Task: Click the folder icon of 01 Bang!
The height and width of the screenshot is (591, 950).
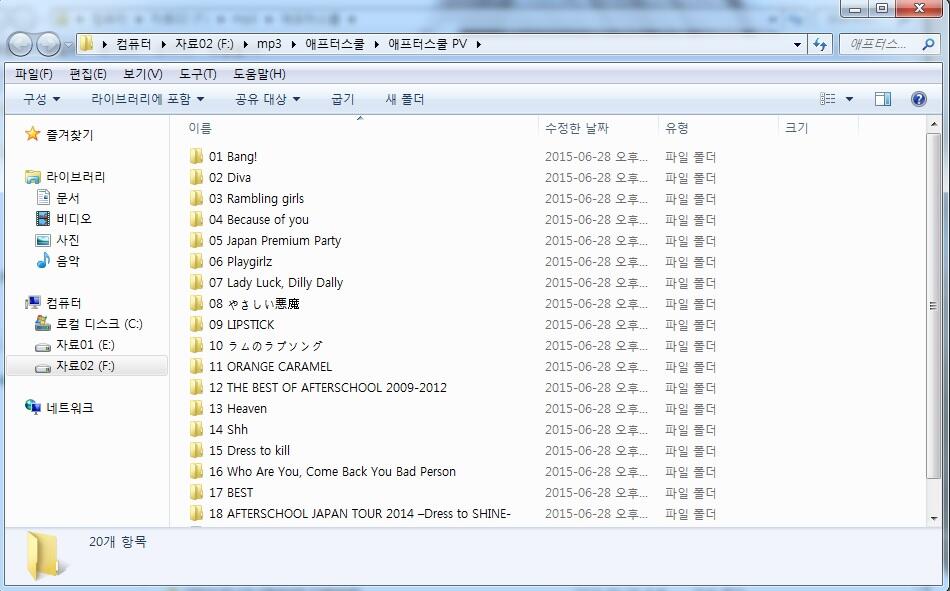Action: point(196,156)
